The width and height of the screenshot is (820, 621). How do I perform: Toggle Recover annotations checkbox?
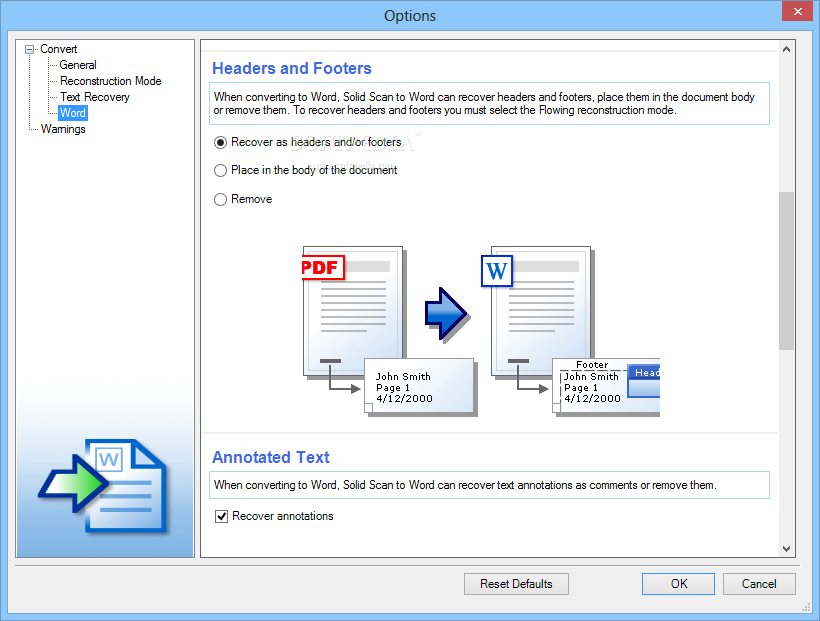click(274, 516)
